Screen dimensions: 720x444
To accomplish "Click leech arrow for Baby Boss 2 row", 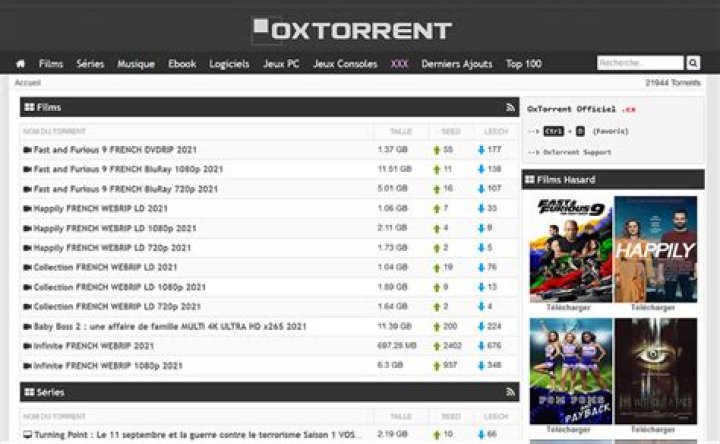I will coord(481,326).
